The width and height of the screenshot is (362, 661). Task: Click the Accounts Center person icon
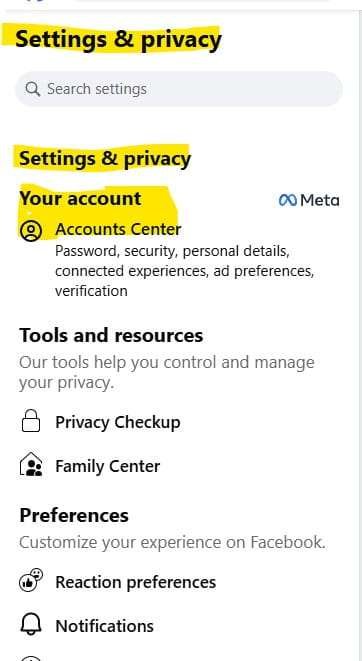(x=31, y=231)
